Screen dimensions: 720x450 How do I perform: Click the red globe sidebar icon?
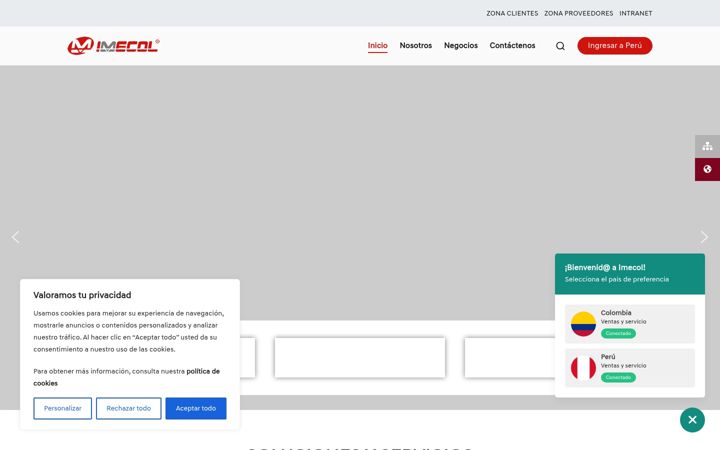click(x=707, y=169)
